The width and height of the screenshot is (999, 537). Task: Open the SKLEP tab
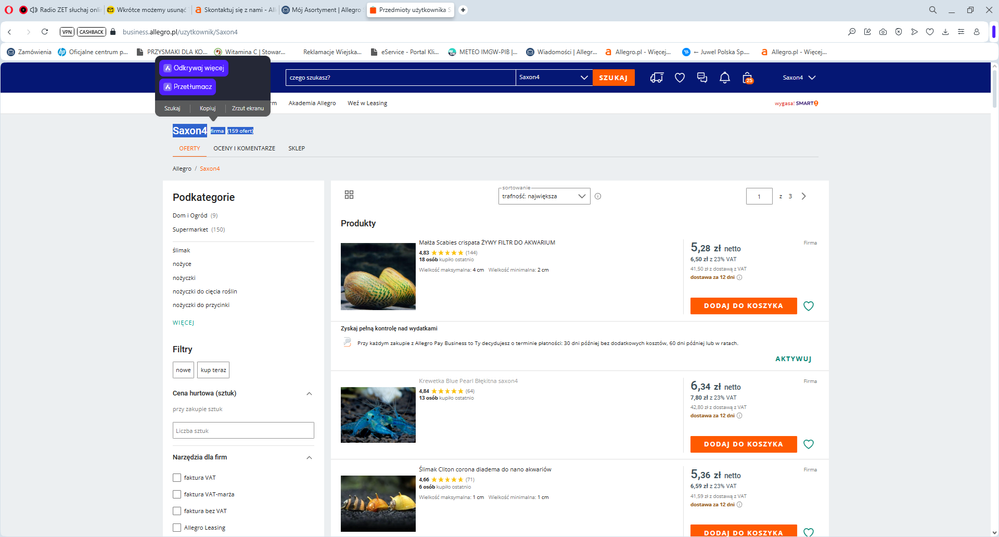296,148
